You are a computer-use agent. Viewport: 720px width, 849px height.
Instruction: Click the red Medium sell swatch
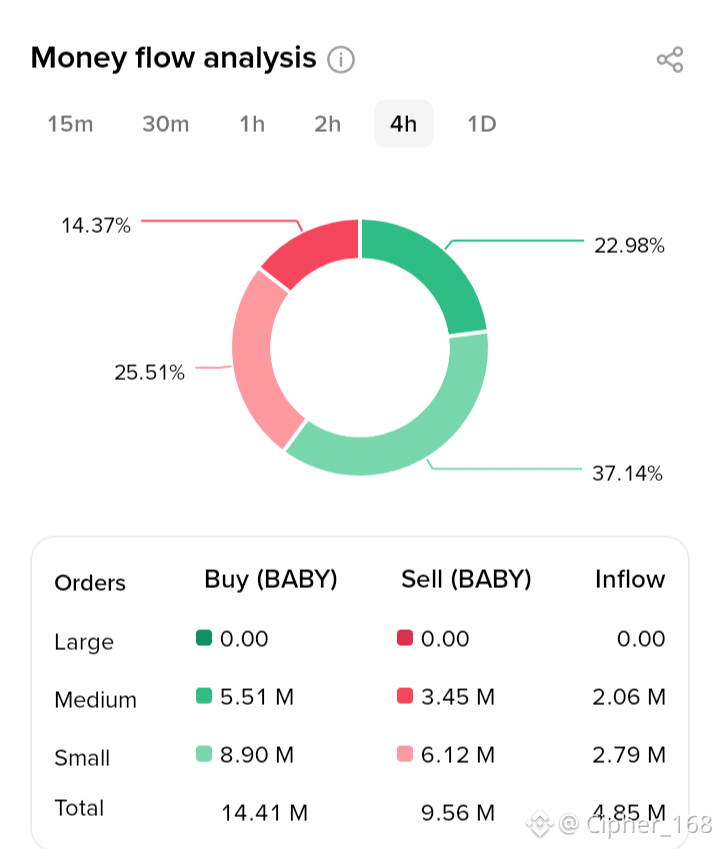(x=405, y=696)
